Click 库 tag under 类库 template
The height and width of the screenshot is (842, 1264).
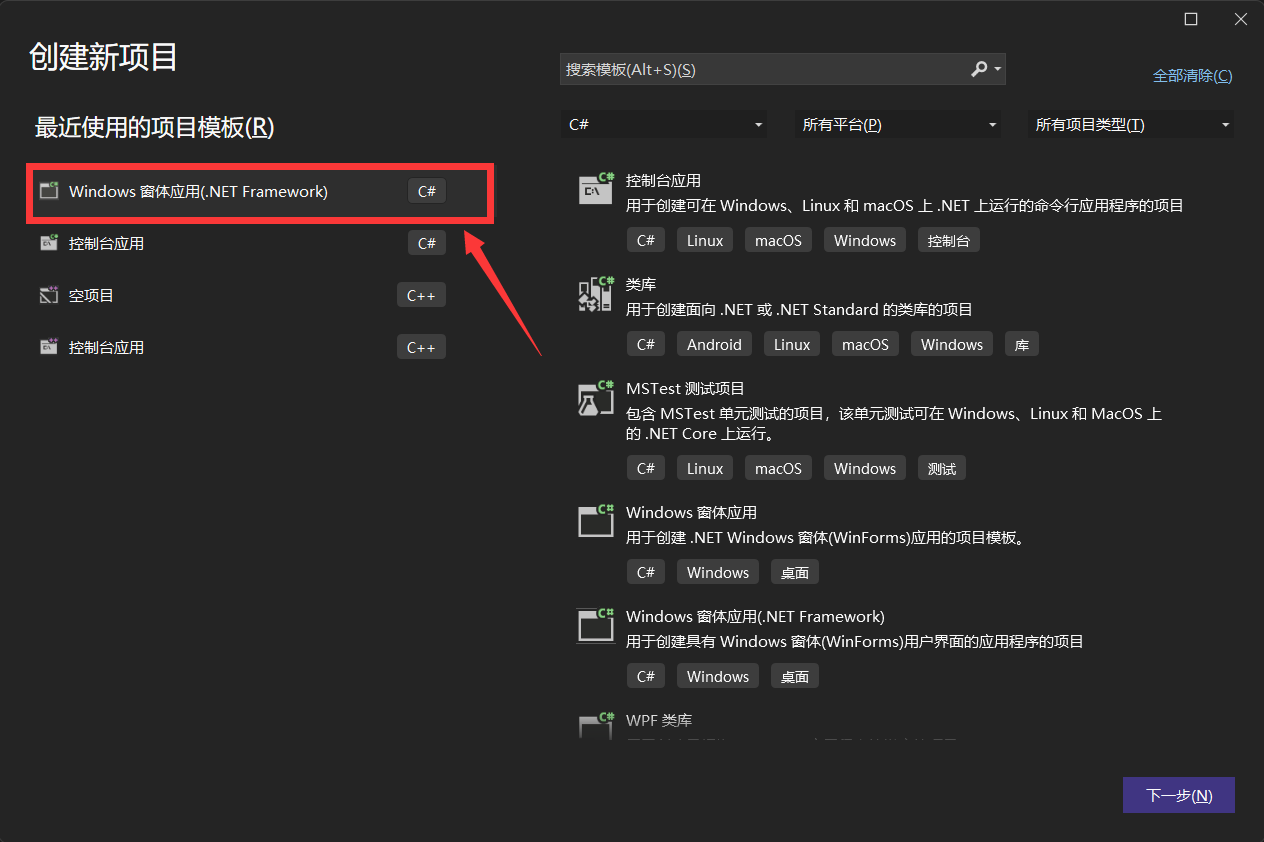tap(1022, 344)
